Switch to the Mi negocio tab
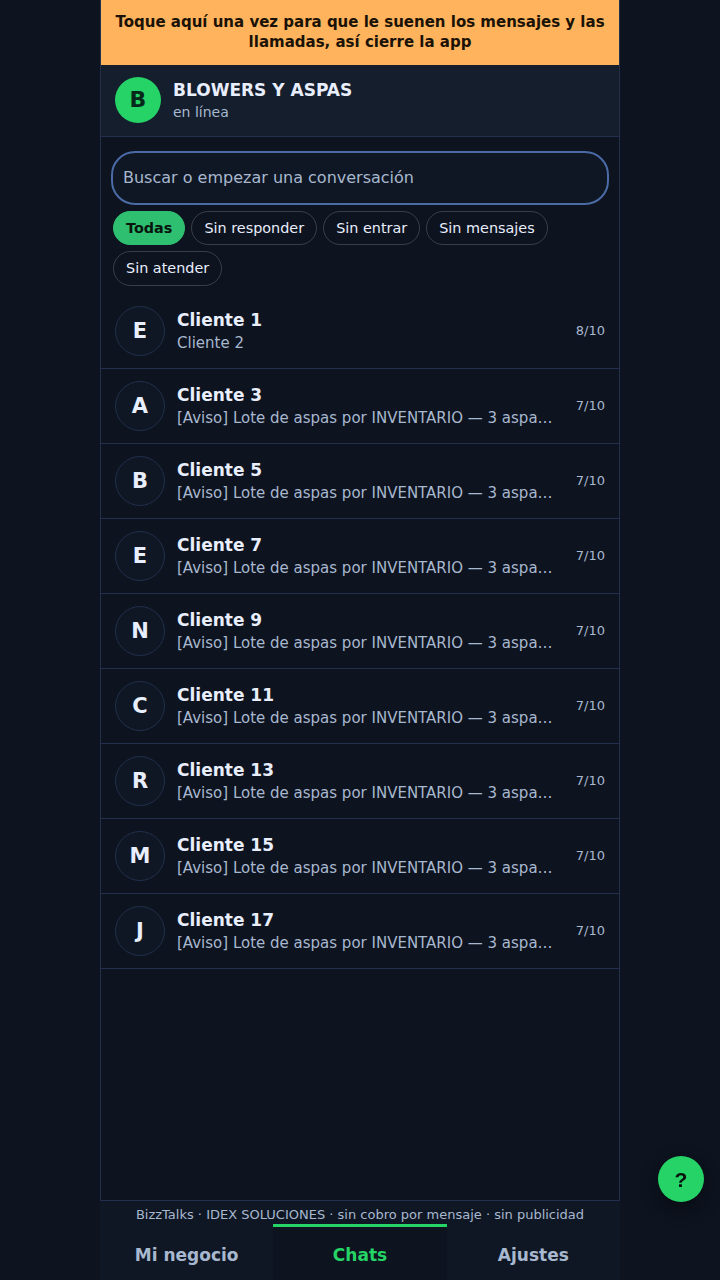The height and width of the screenshot is (1280, 720). click(187, 1254)
